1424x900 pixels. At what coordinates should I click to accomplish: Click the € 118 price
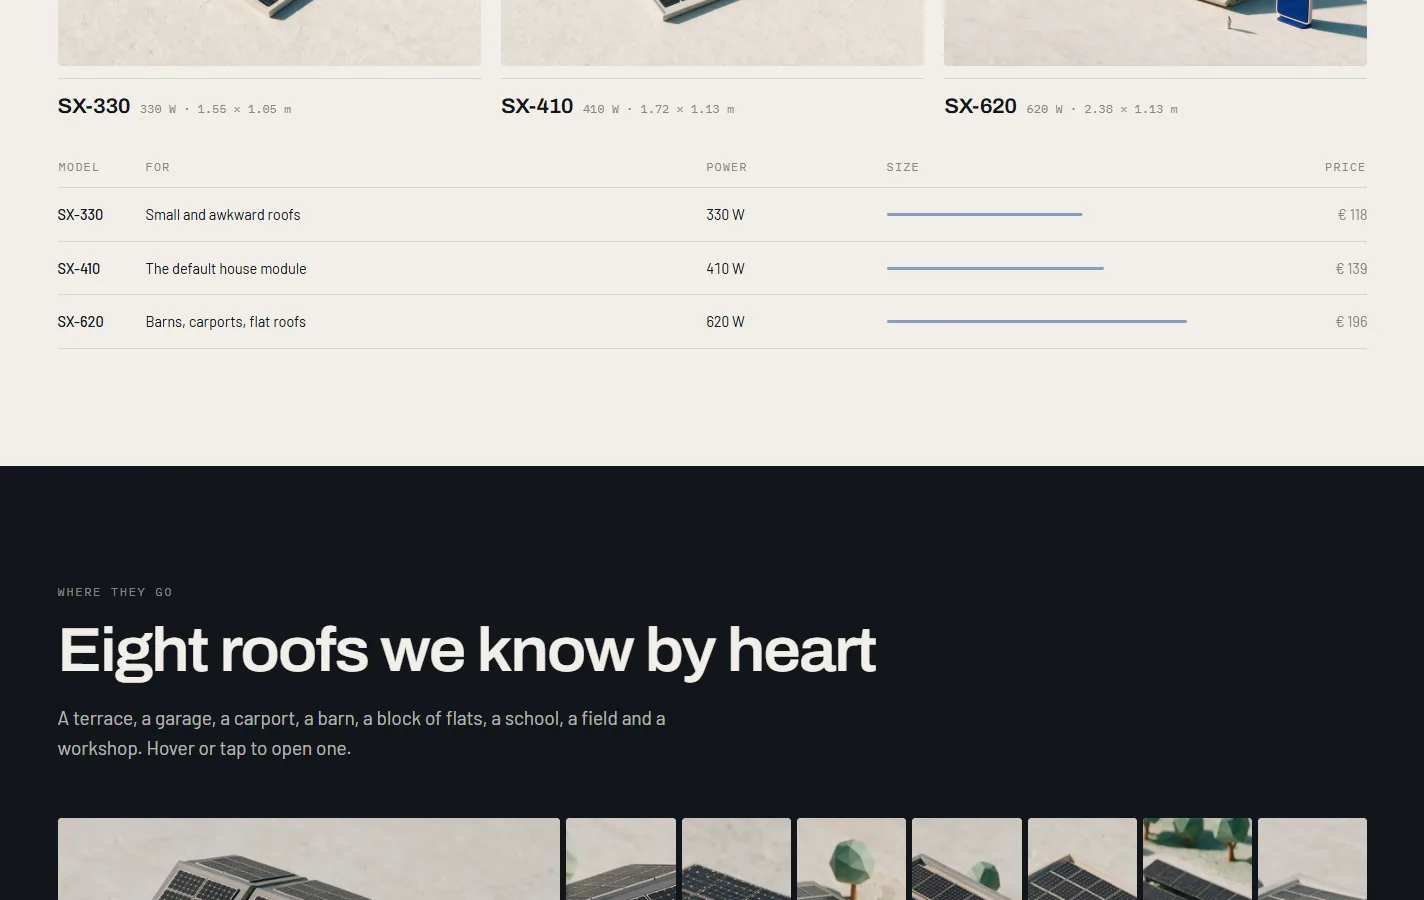tap(1352, 215)
